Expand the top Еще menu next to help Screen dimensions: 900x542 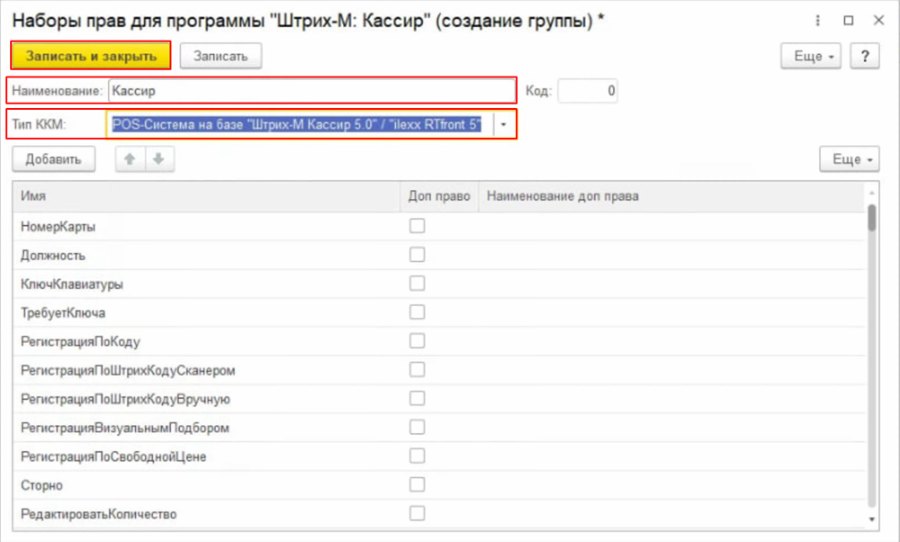(x=810, y=56)
